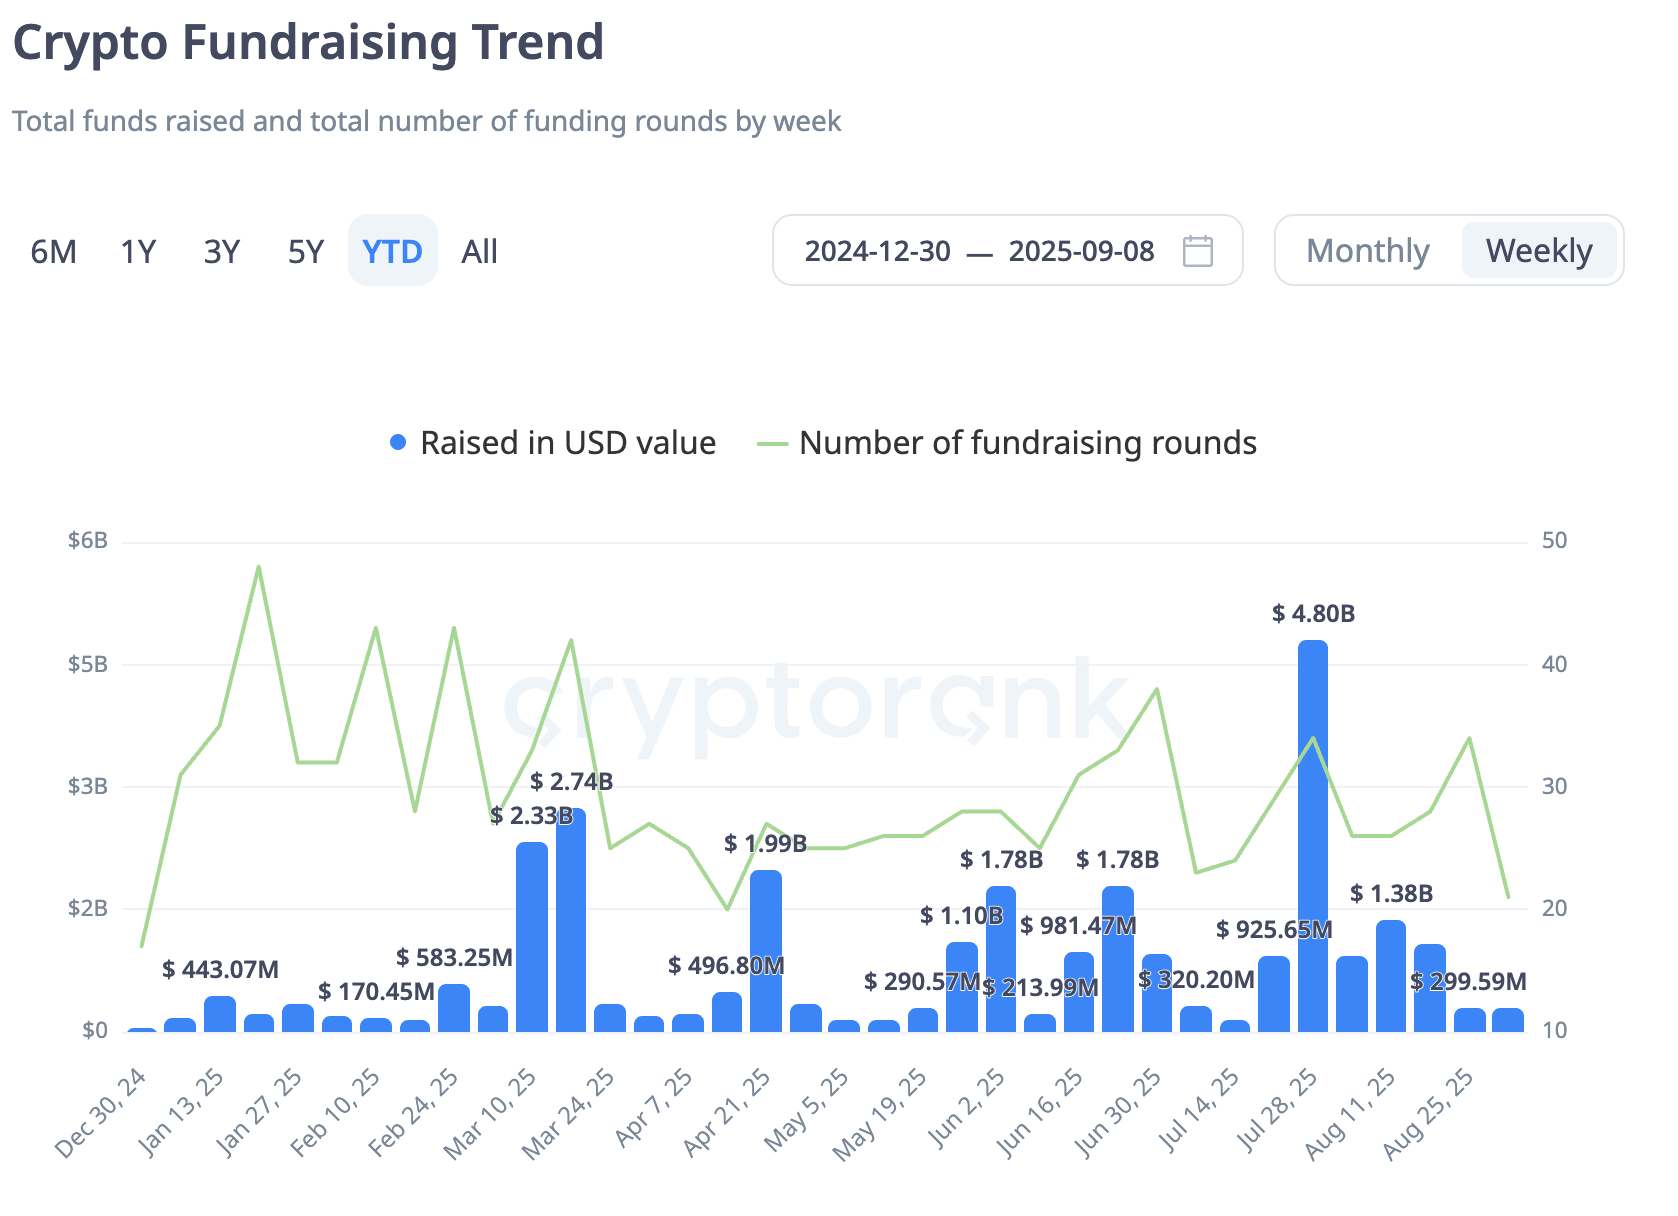Switch to Monthly view
This screenshot has width=1678, height=1216.
1367,251
